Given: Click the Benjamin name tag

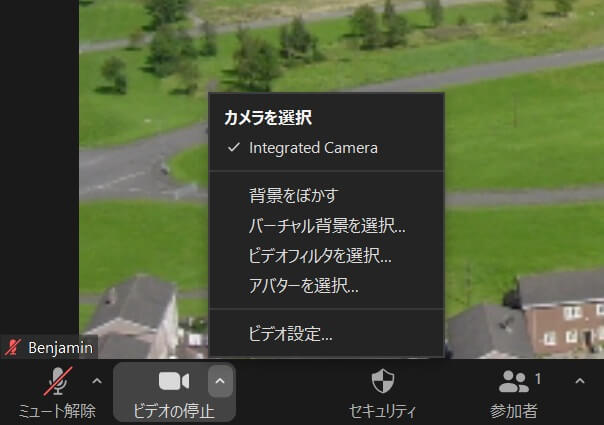Looking at the screenshot, I should pyautogui.click(x=60, y=348).
